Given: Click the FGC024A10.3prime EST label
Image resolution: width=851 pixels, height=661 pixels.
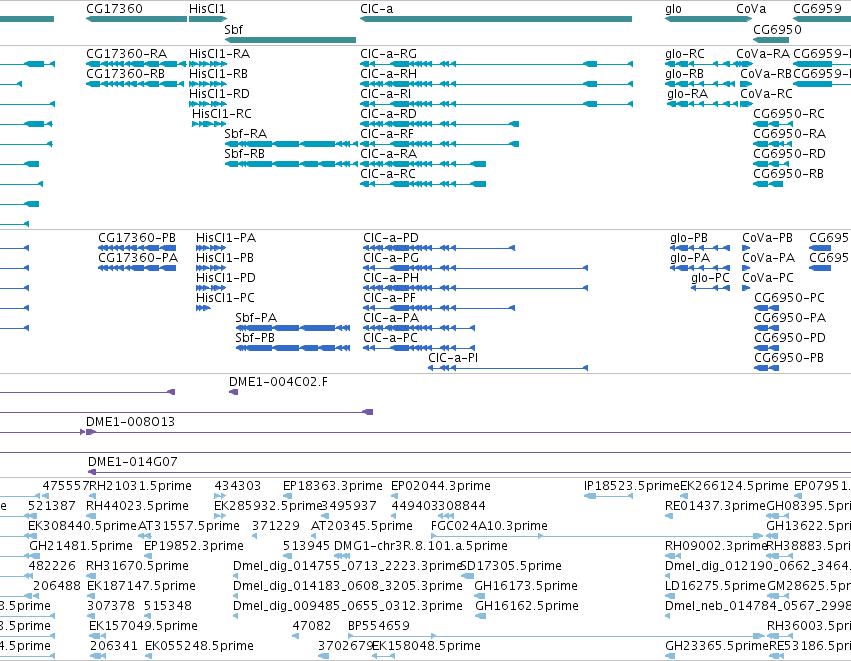Looking at the screenshot, I should coord(489,526).
